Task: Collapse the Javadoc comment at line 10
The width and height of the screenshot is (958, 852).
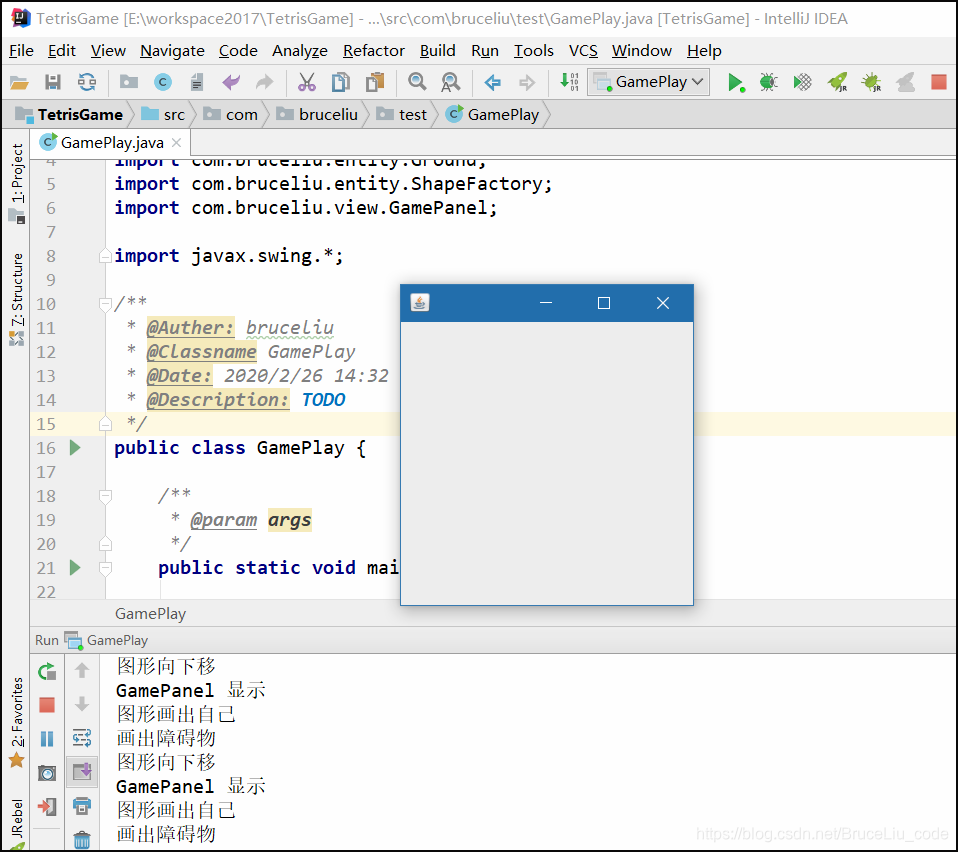Action: [x=105, y=304]
